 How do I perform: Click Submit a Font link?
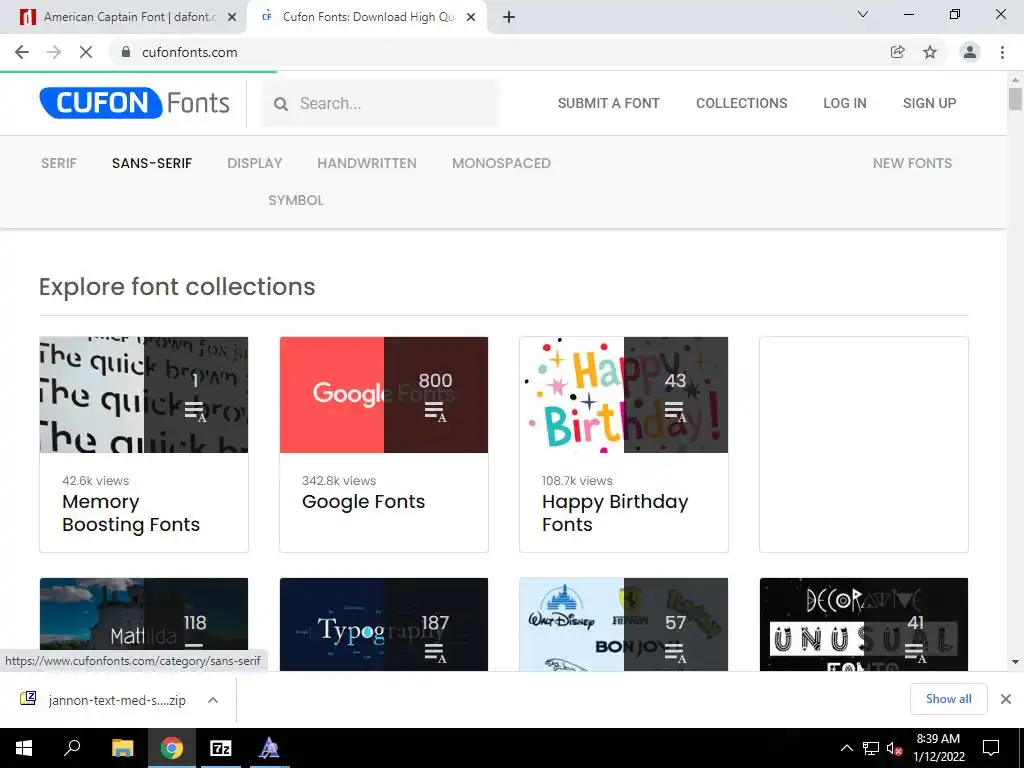pyautogui.click(x=609, y=103)
